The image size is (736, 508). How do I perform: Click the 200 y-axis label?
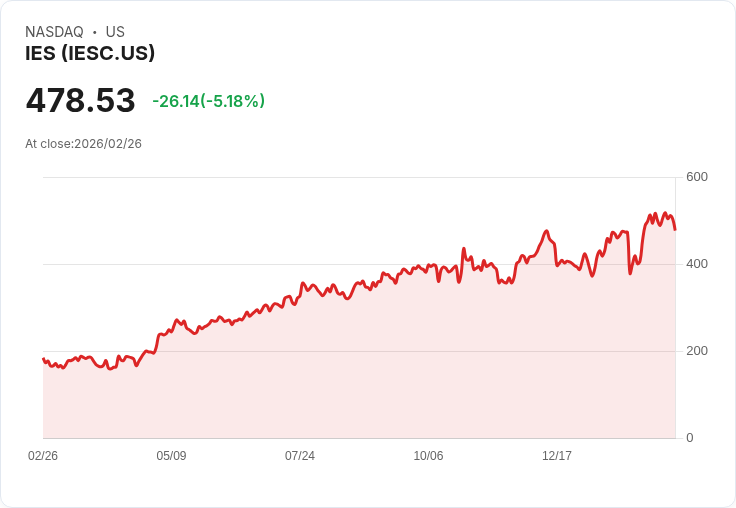[x=697, y=351]
